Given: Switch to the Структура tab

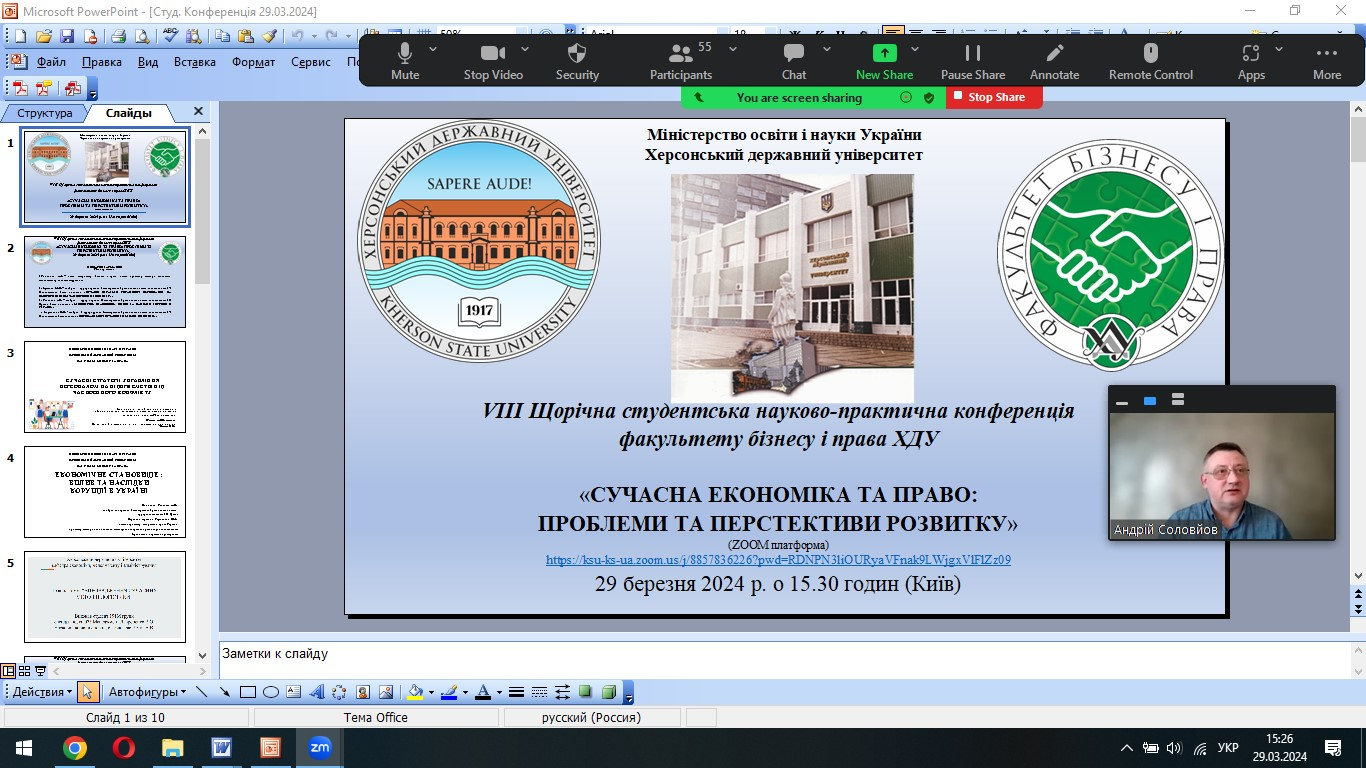Looking at the screenshot, I should click(x=45, y=113).
